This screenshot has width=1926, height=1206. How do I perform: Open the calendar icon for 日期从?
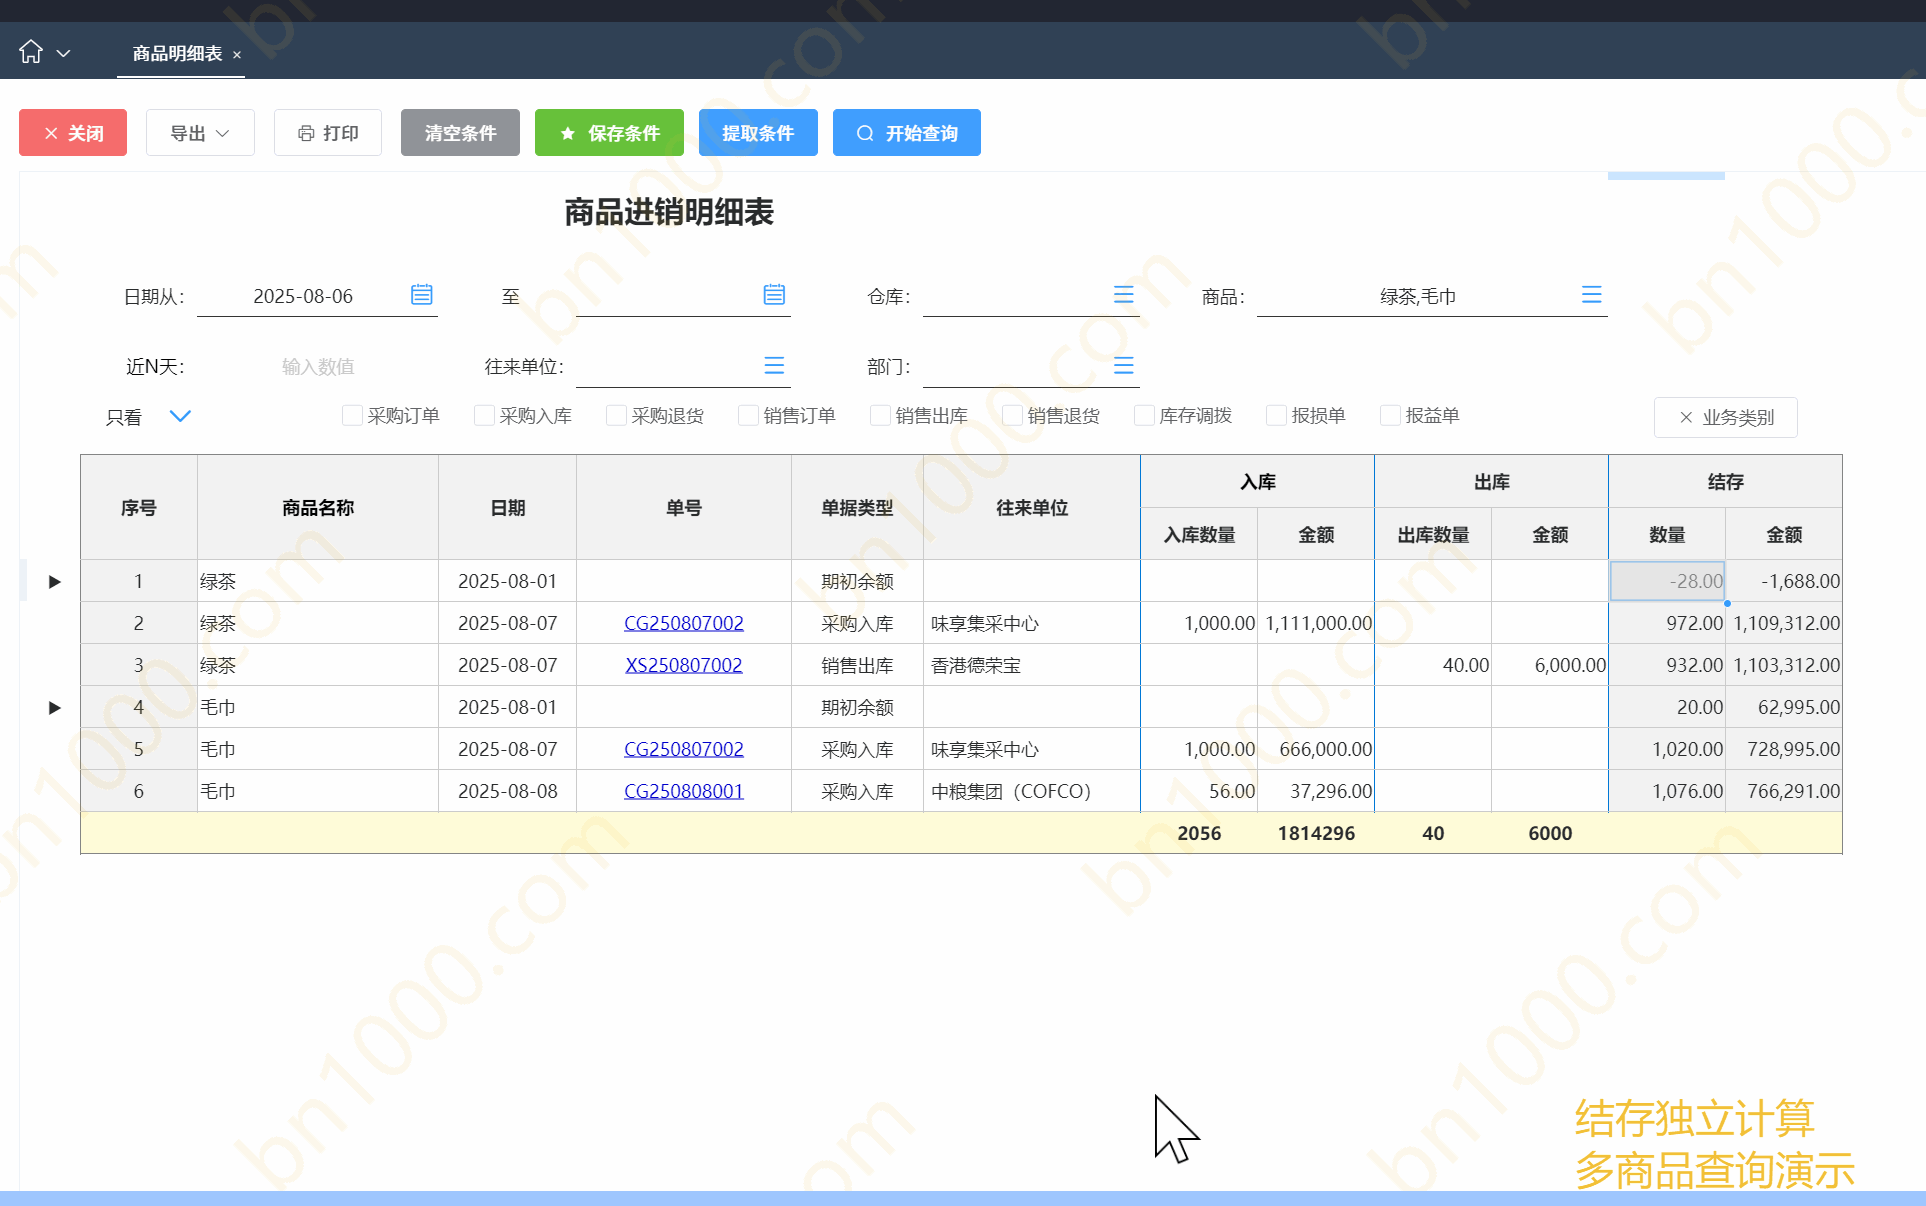coord(422,295)
